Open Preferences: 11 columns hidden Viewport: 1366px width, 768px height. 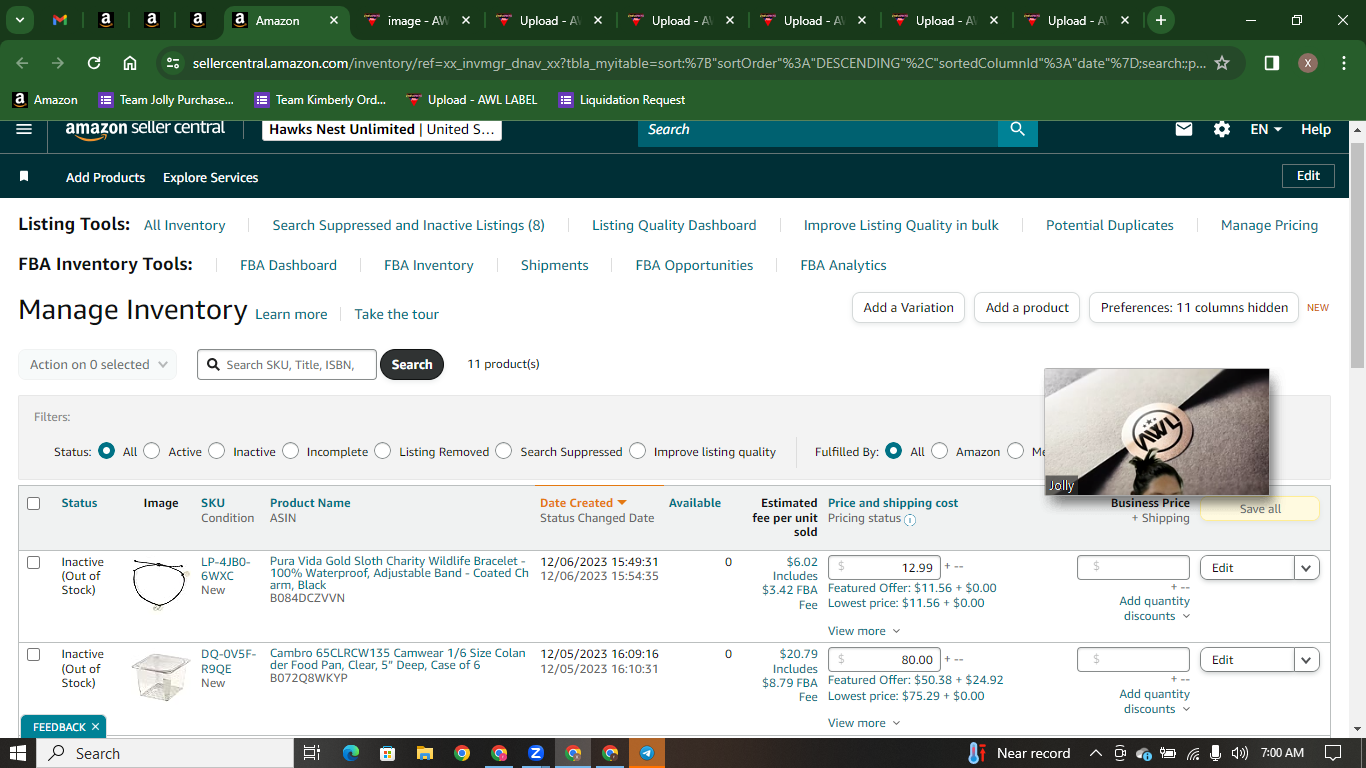click(1194, 307)
